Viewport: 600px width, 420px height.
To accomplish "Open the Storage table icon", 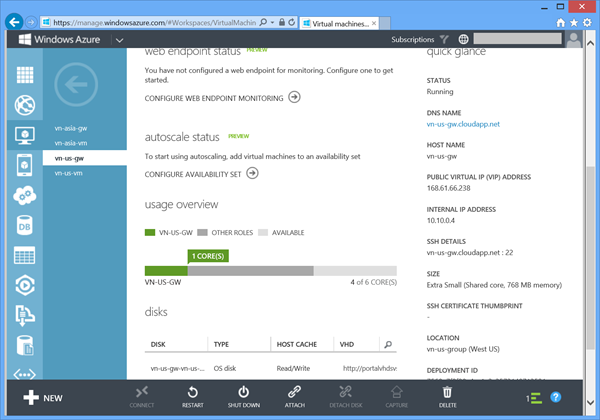I will tap(25, 255).
